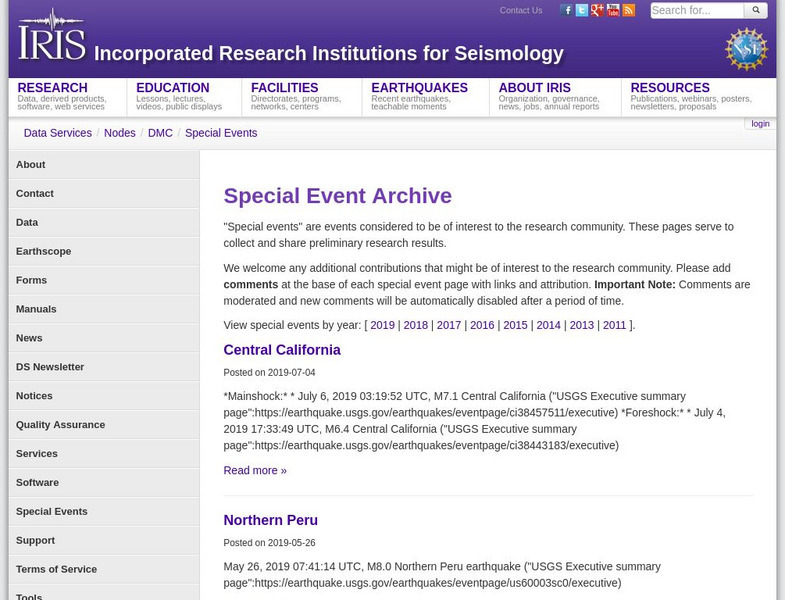View special events for 2019
The height and width of the screenshot is (600, 785).
click(382, 325)
